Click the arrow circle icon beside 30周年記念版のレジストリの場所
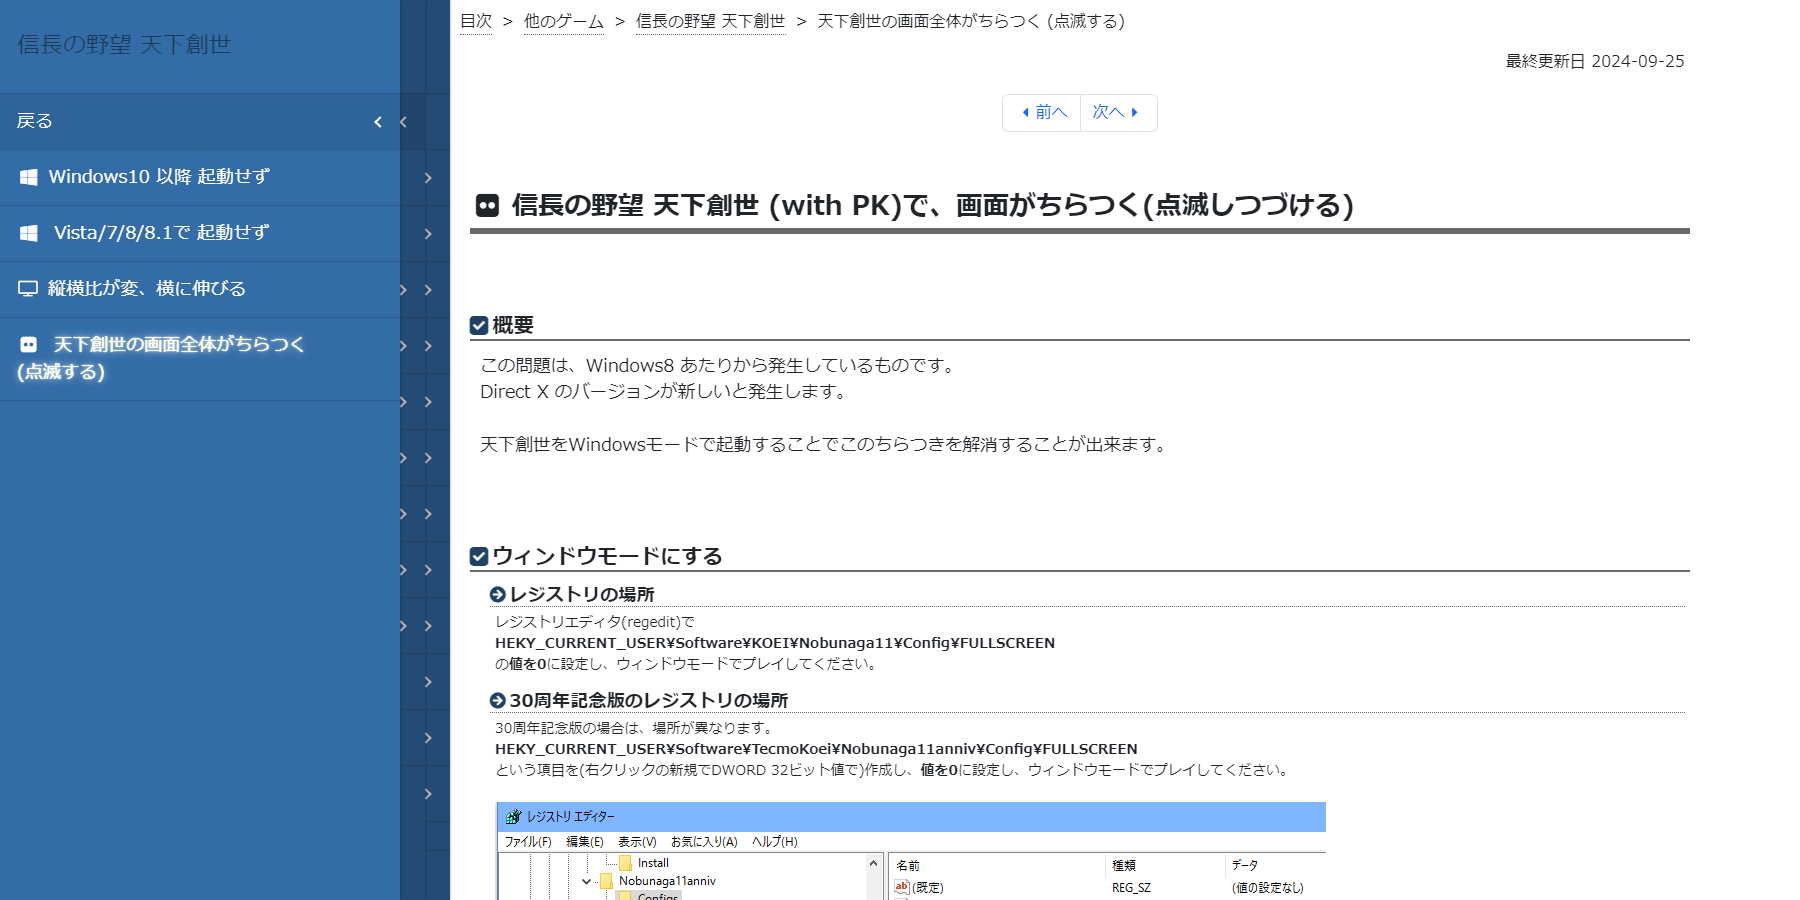 (x=497, y=701)
